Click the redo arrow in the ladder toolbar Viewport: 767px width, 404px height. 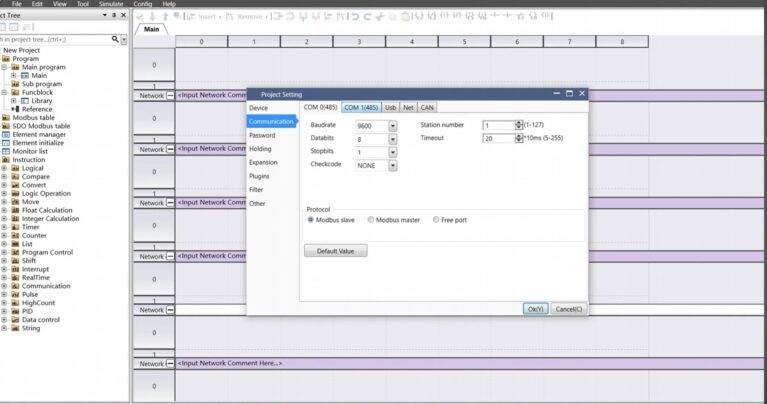pyautogui.click(x=367, y=17)
